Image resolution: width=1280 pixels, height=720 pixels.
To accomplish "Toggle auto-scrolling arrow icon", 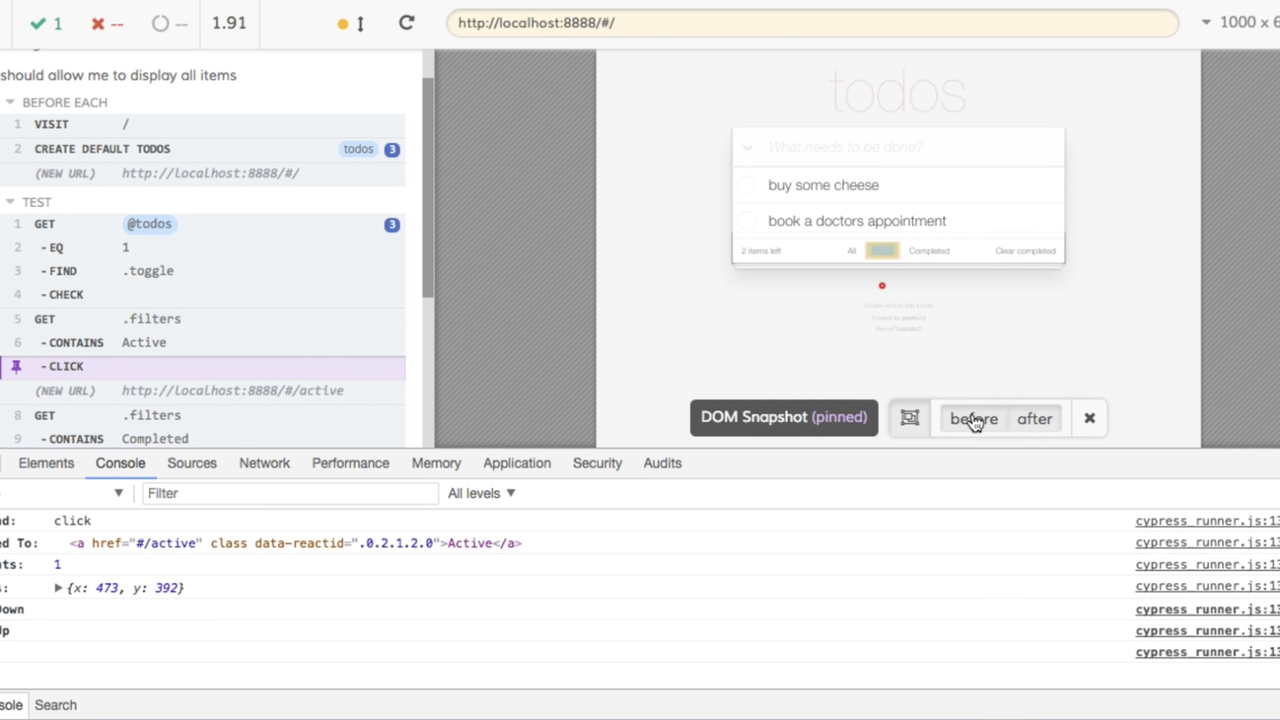I will pos(360,23).
